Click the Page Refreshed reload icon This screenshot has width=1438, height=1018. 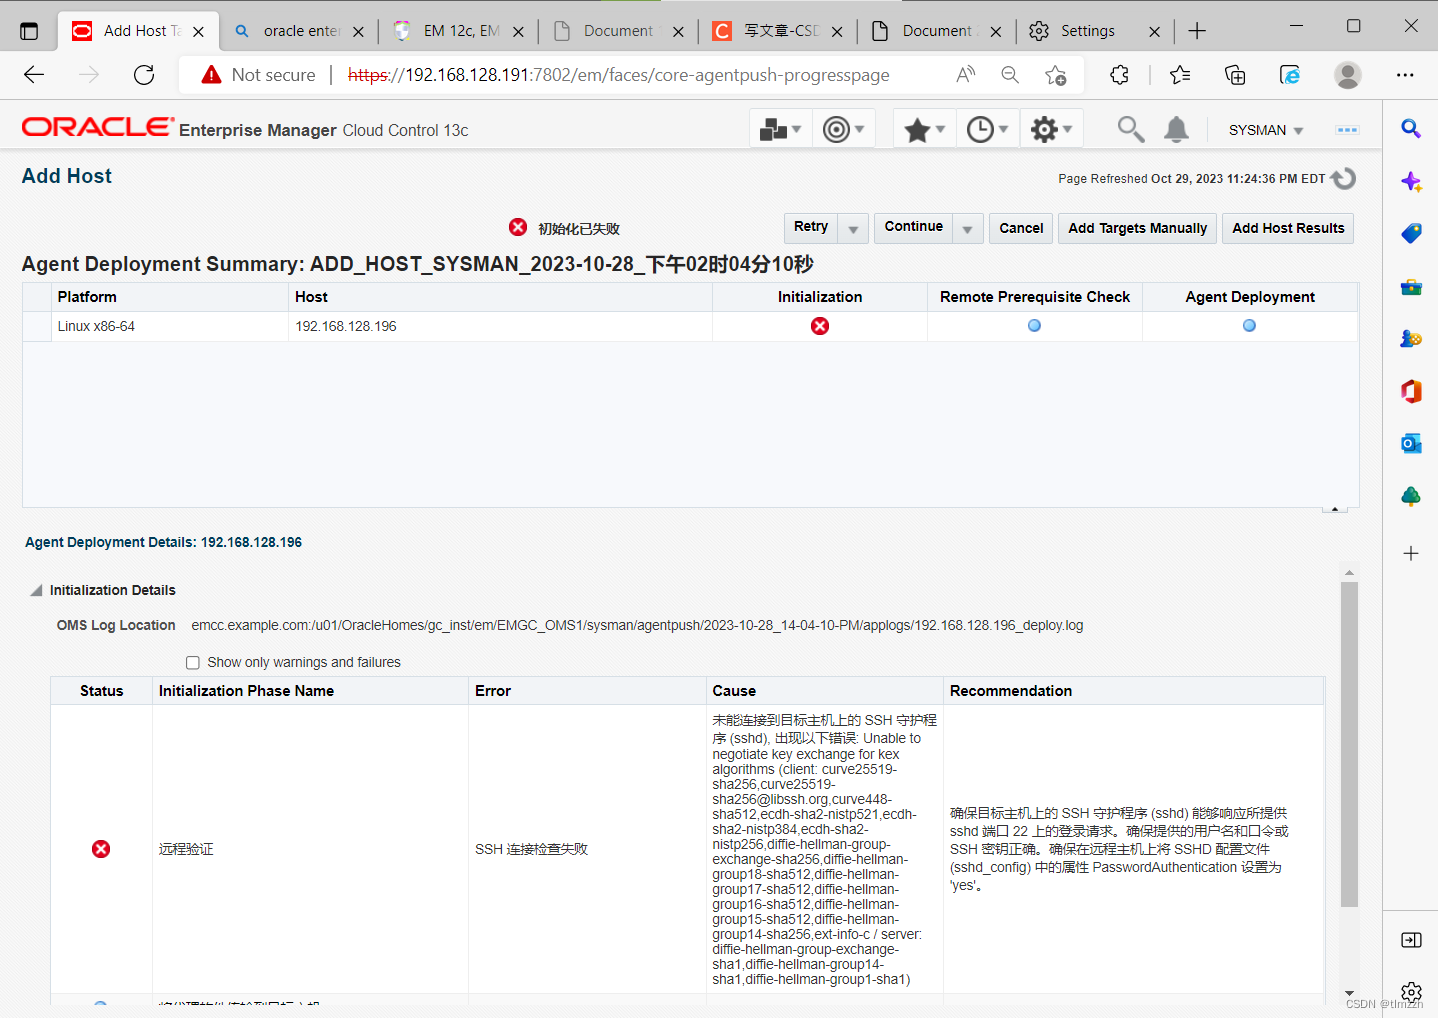click(1342, 178)
